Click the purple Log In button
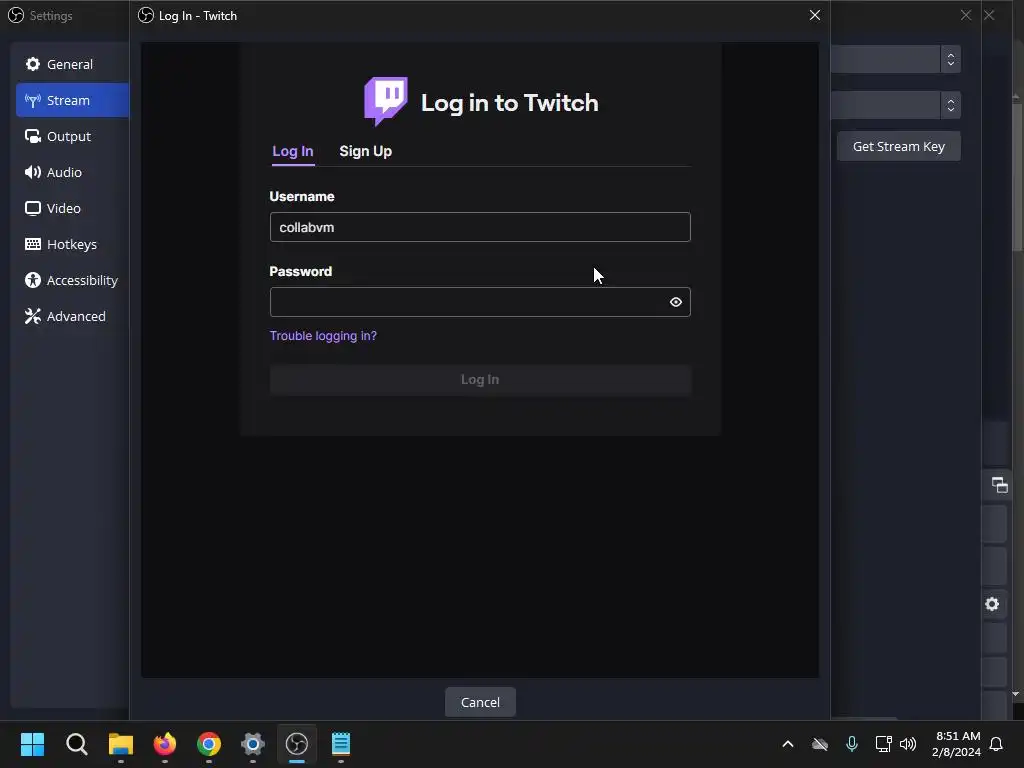This screenshot has width=1024, height=768. pyautogui.click(x=480, y=379)
